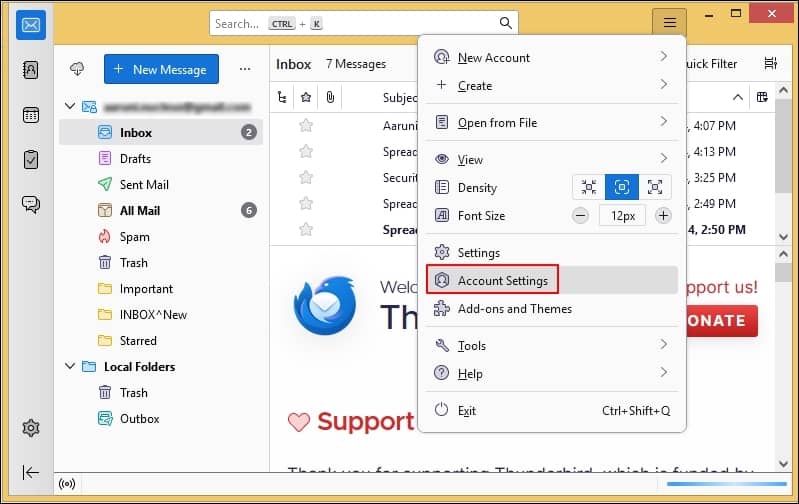Select the Inbox folder
Image resolution: width=799 pixels, height=504 pixels.
coord(161,132)
